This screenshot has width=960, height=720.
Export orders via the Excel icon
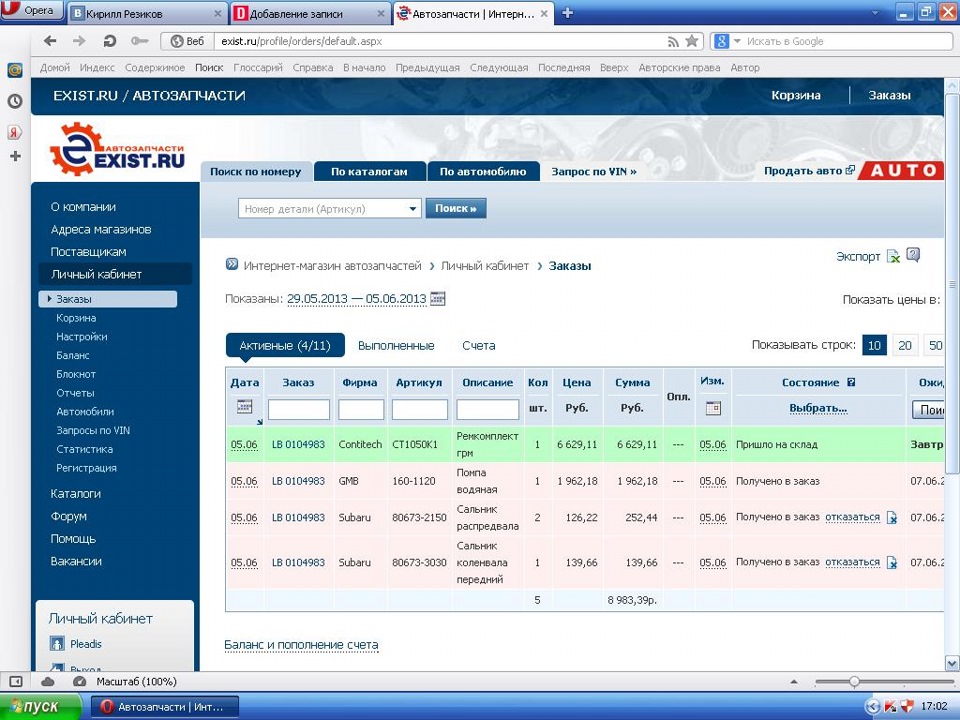pos(893,257)
